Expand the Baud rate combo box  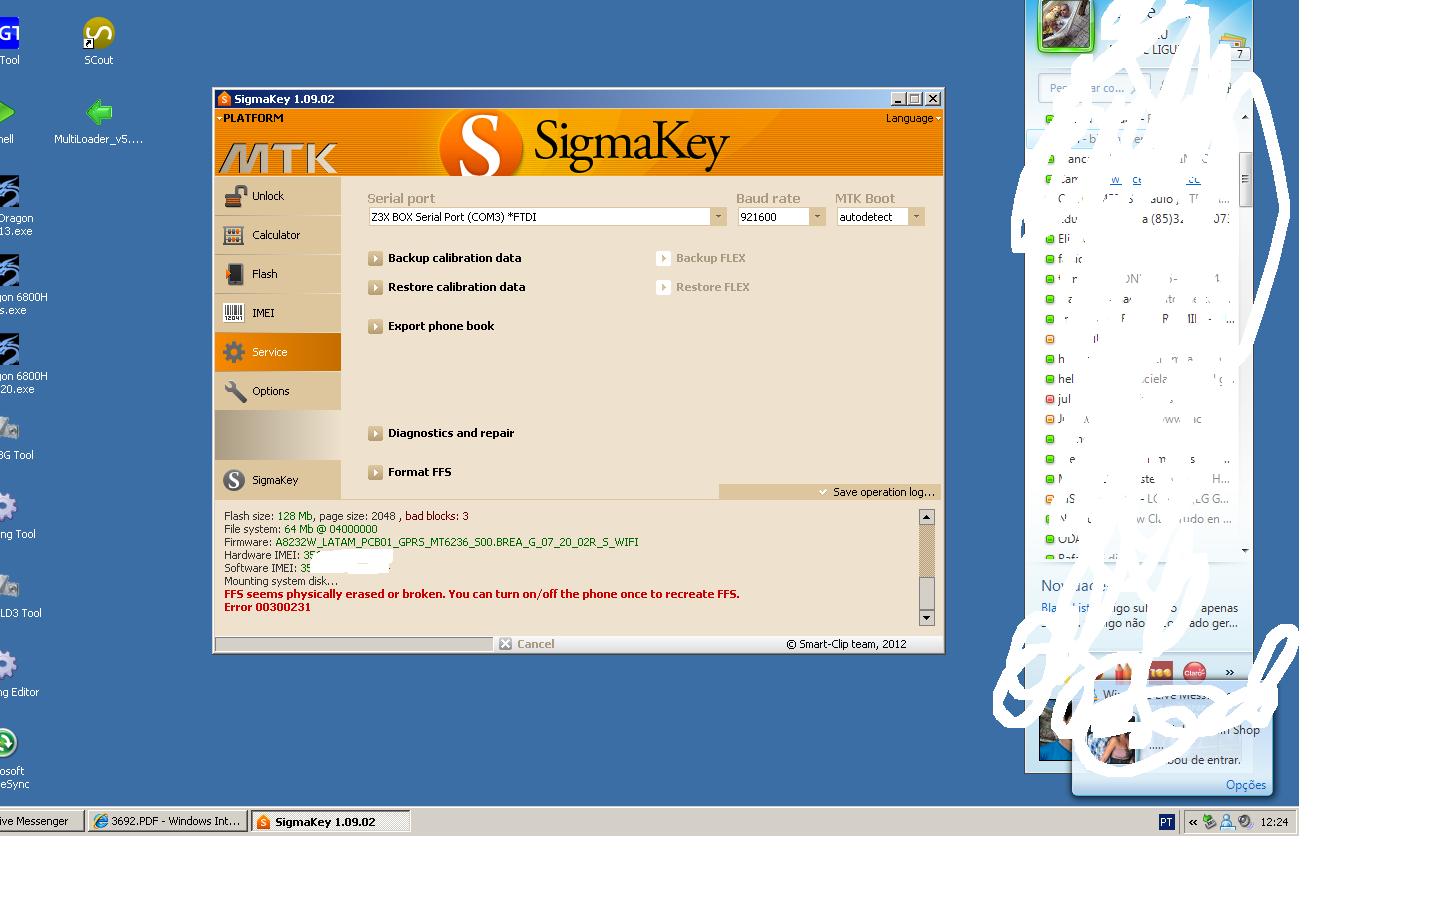(x=816, y=217)
